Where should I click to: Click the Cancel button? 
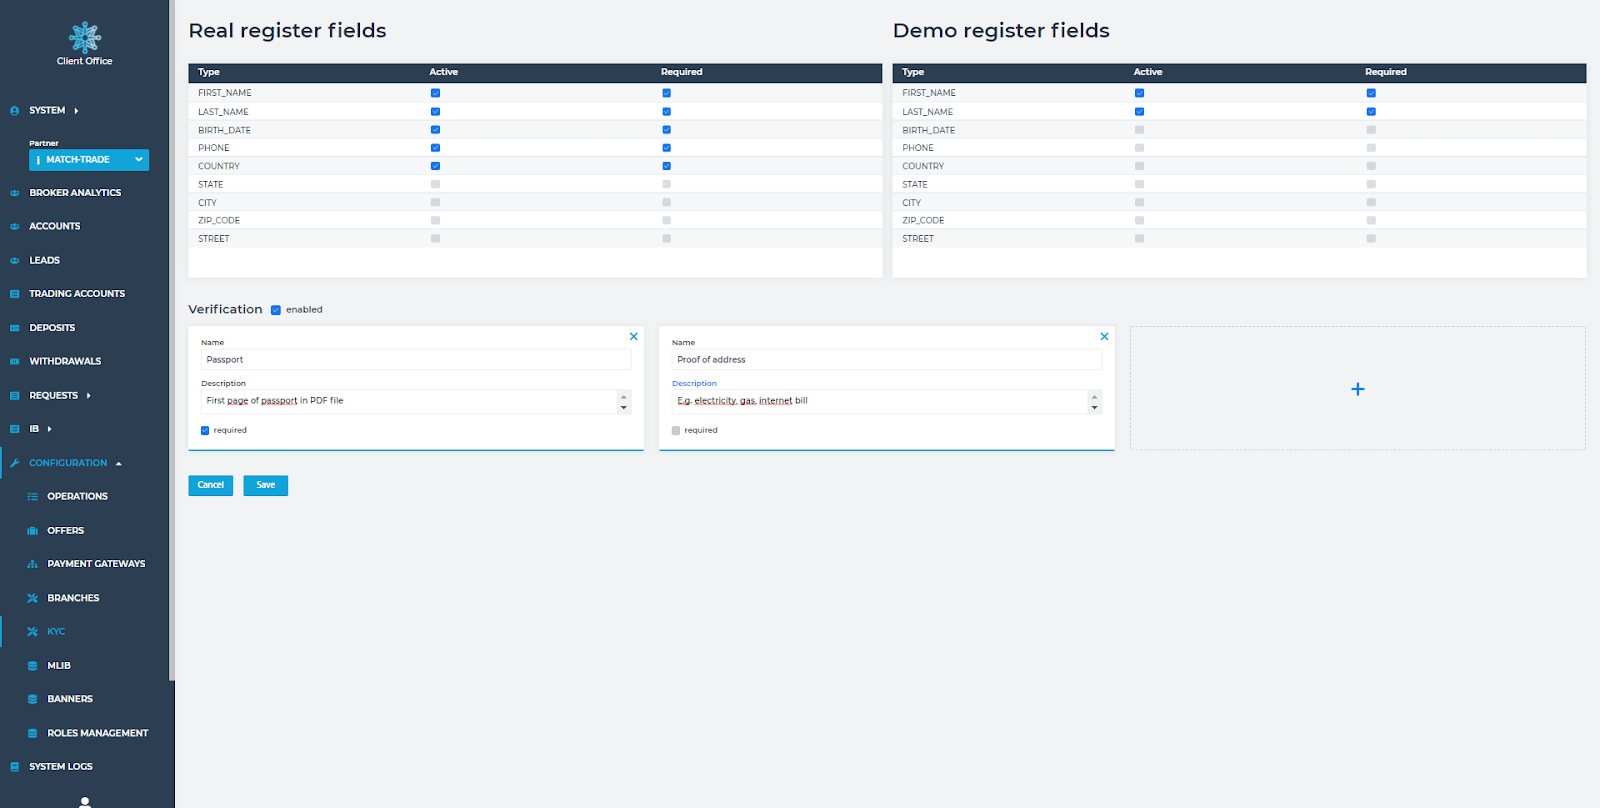210,485
